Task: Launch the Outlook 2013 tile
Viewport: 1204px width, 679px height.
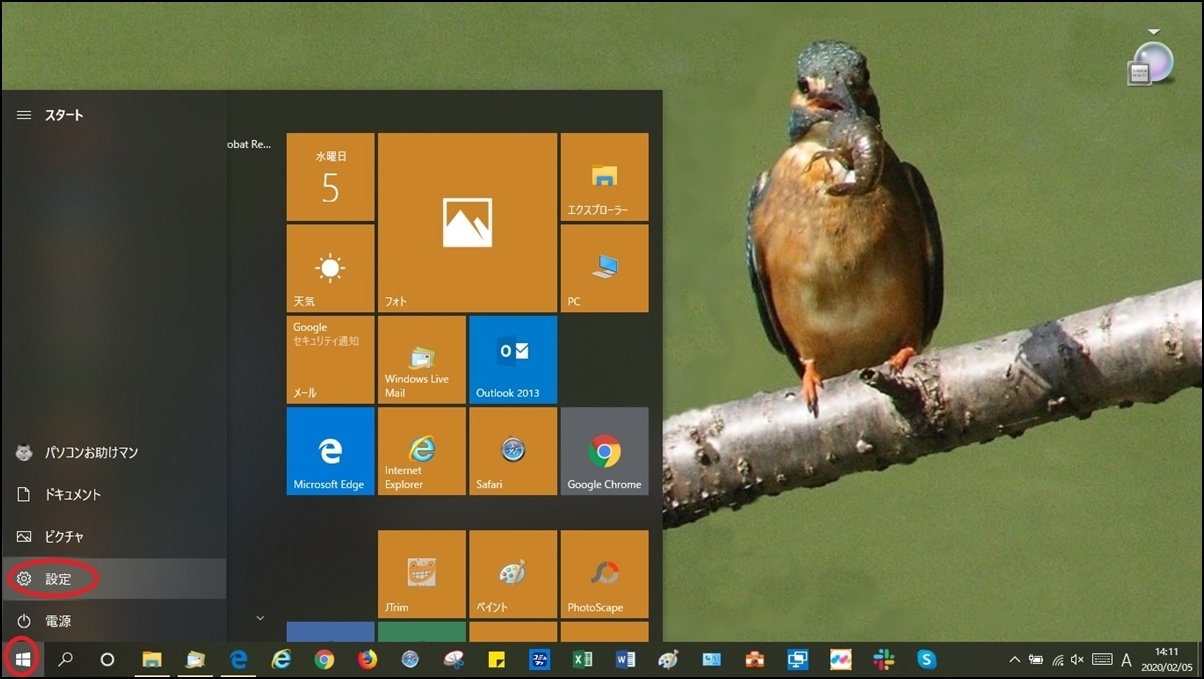Action: coord(513,360)
